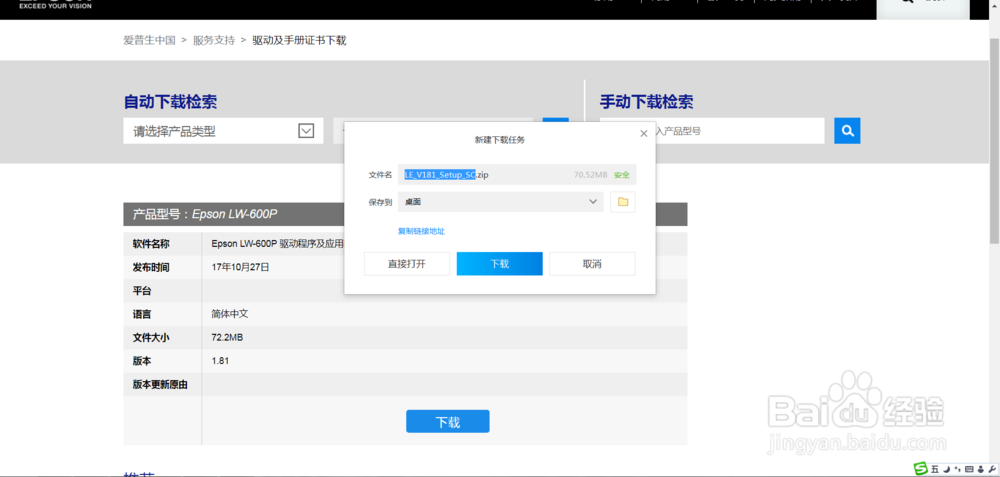Screen dimensions: 1000x477
Task: Toggle the moon icon in IME bar
Action: click(x=947, y=469)
